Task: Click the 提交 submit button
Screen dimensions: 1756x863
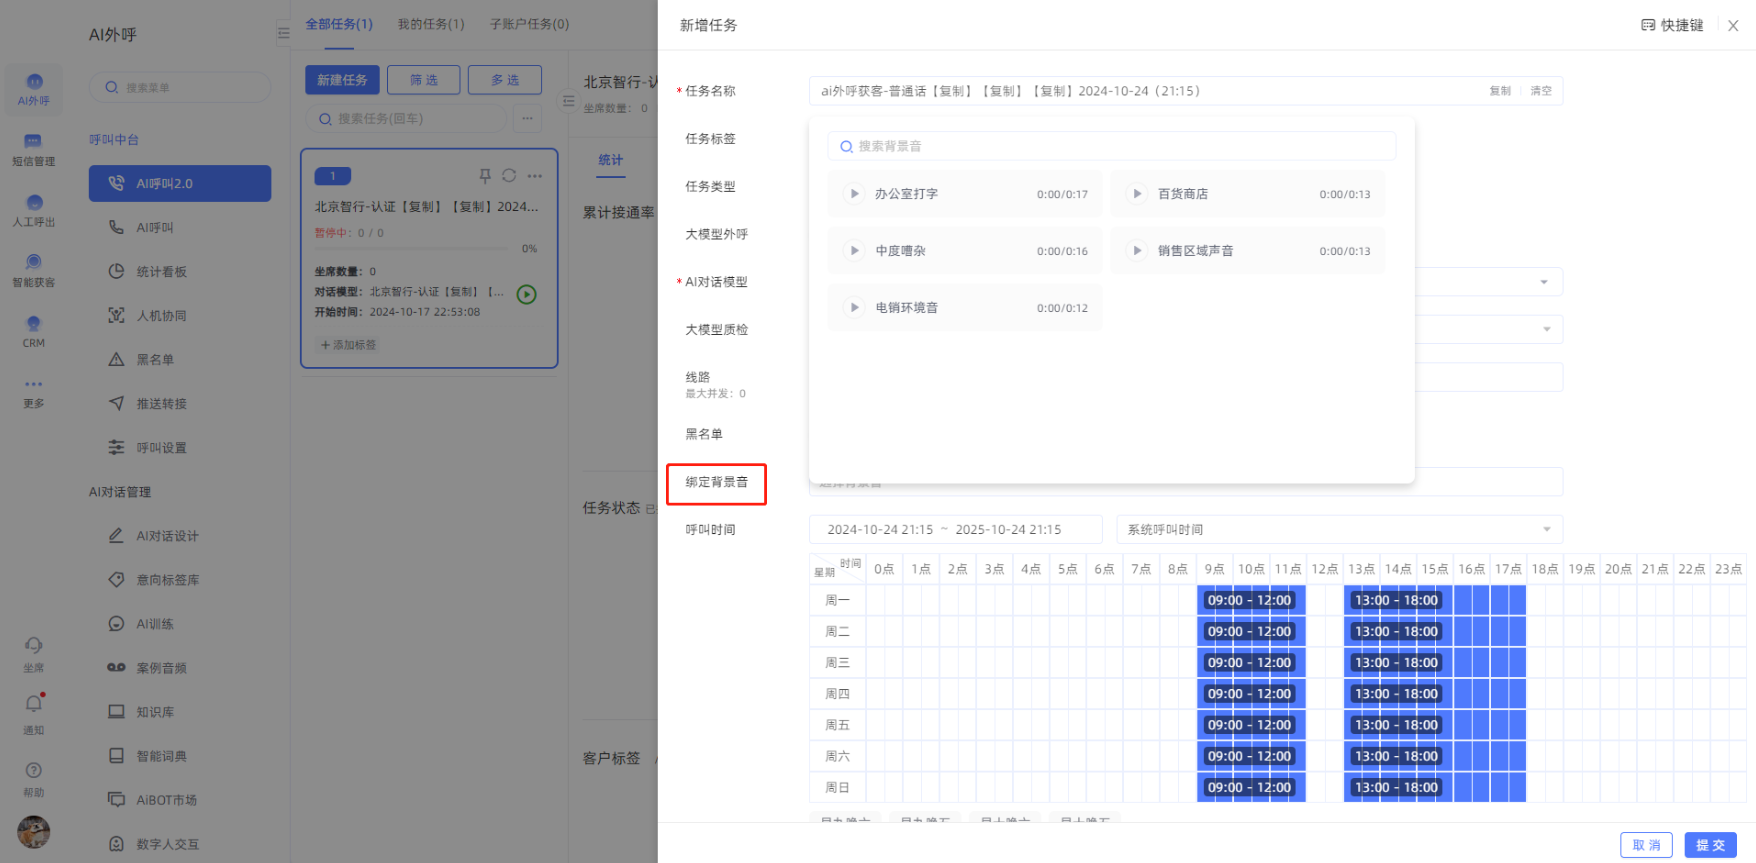Action: [1710, 845]
